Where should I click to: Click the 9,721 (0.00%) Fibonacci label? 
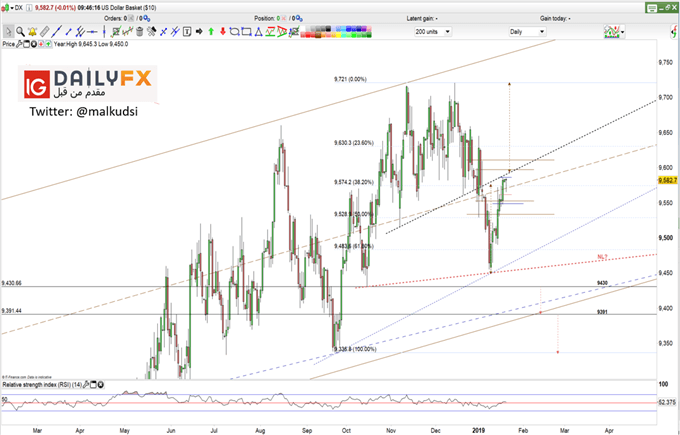[x=350, y=79]
